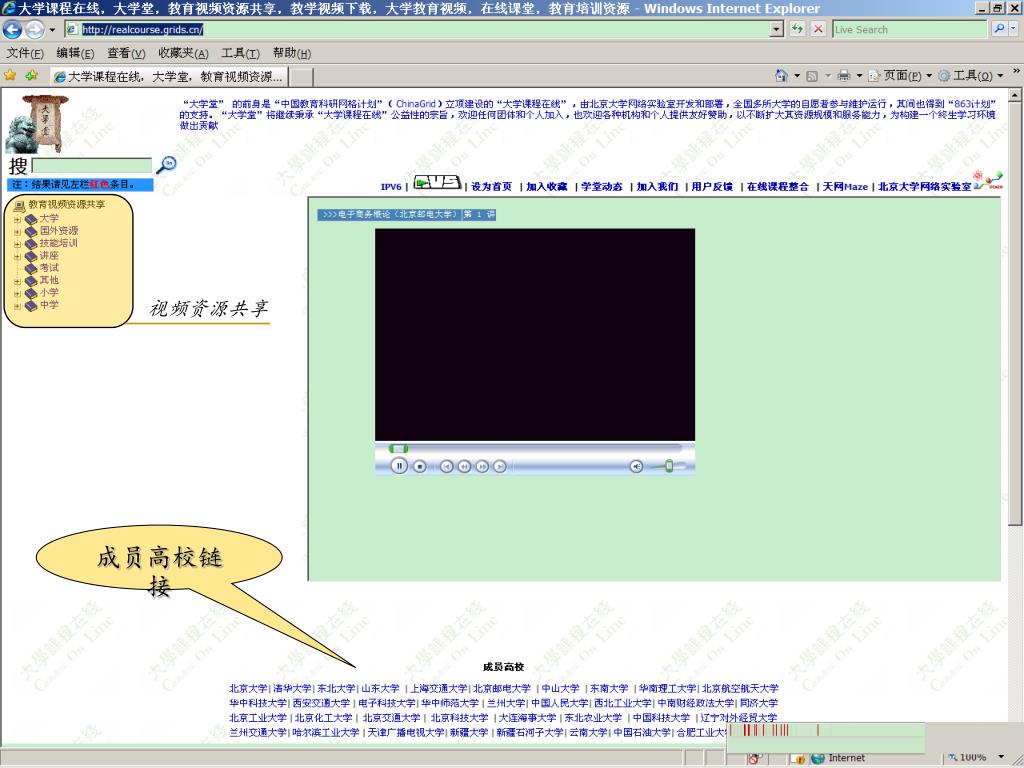Click the rewind player button

point(464,466)
